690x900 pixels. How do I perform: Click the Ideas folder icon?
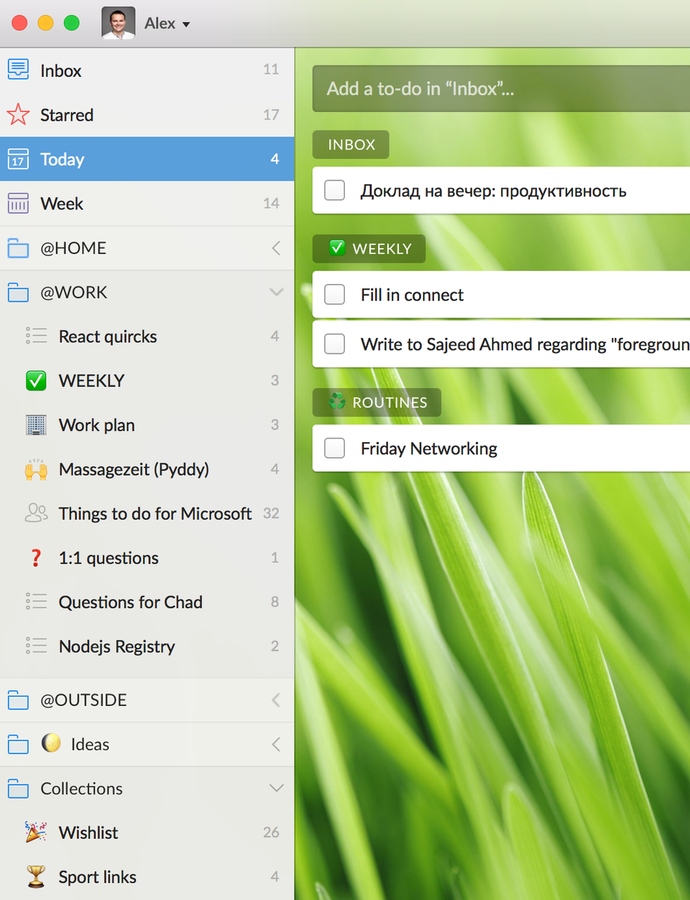point(18,744)
